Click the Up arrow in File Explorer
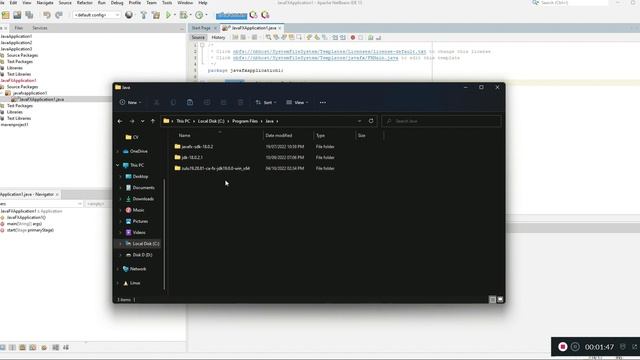This screenshot has width=640, height=360. point(153,121)
